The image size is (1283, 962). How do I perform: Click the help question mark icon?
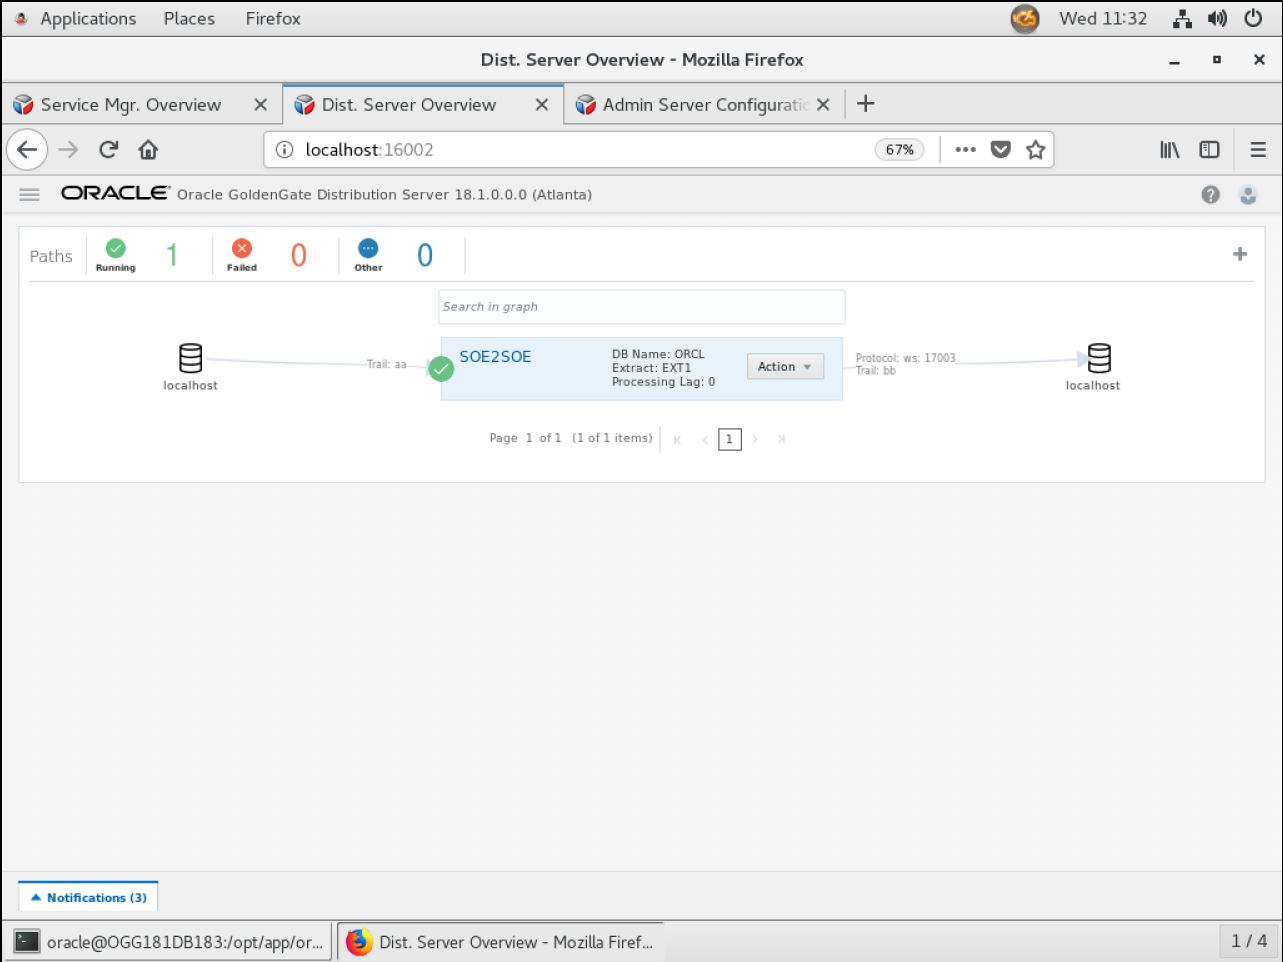1211,195
